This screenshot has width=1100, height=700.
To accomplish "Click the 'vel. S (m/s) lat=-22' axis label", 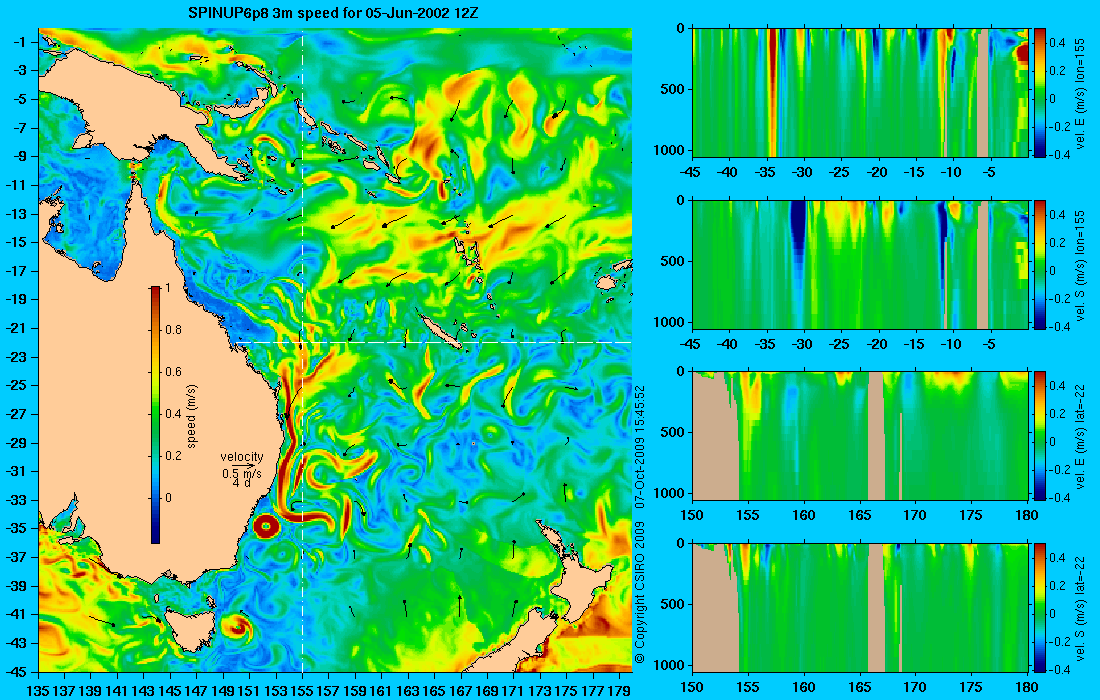I will pos(1082,608).
